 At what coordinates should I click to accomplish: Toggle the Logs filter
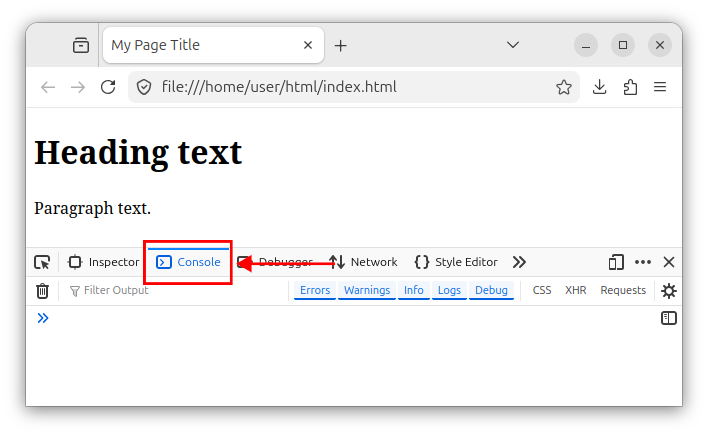click(449, 290)
